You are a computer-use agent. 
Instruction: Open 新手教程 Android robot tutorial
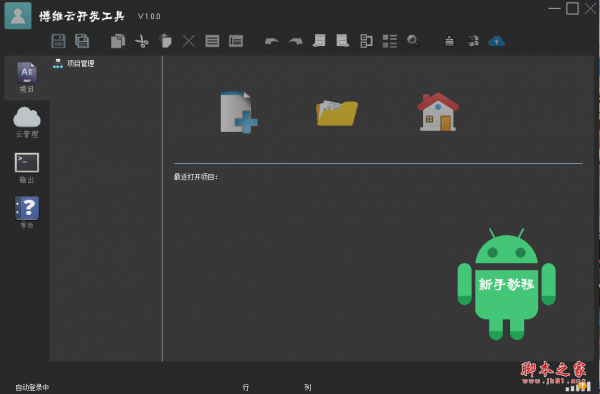click(x=507, y=284)
